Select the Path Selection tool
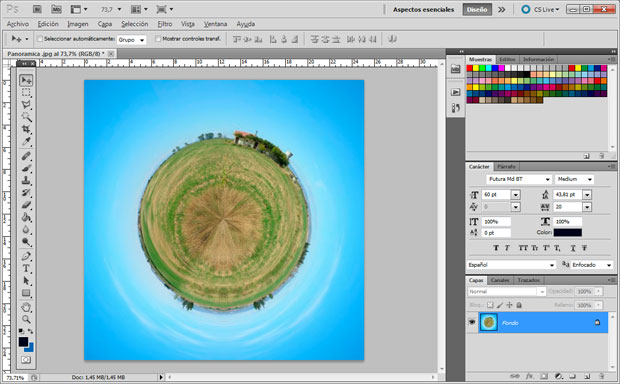Image resolution: width=620 pixels, height=384 pixels. click(26, 281)
